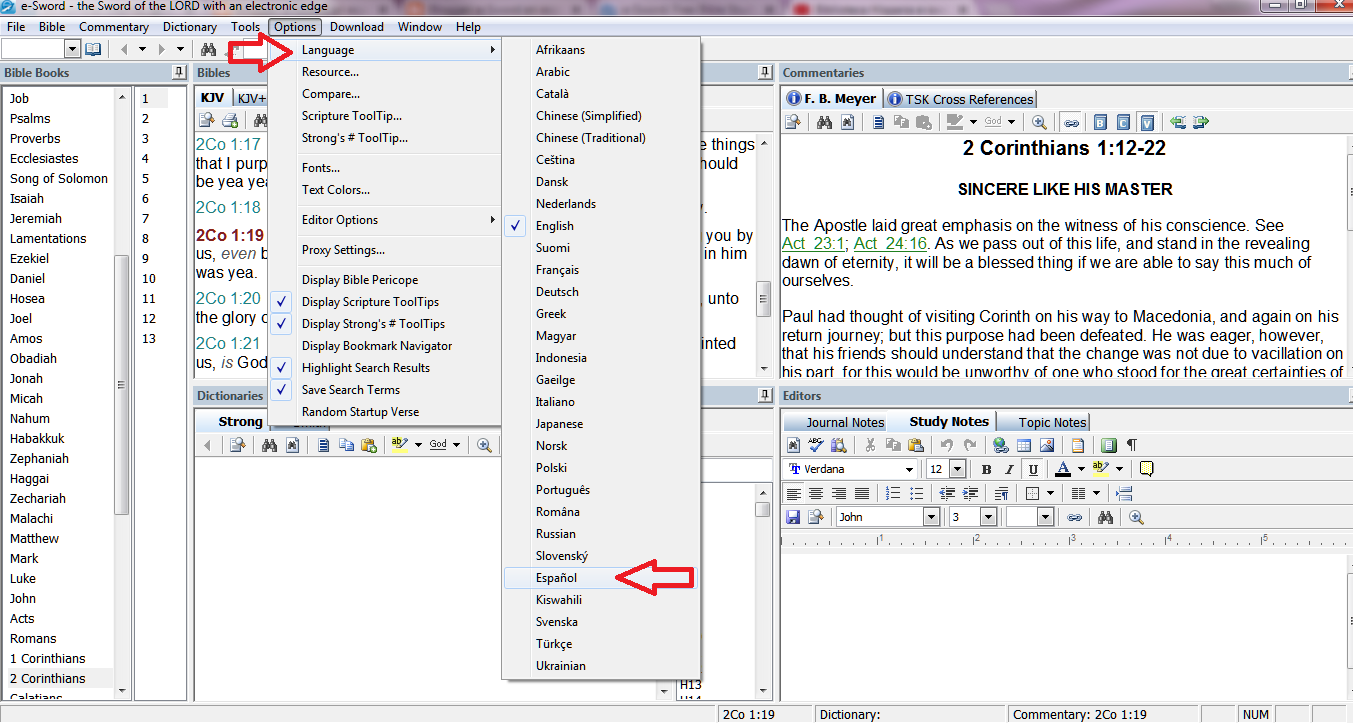
Task: Click the print icon in the Bibles toolbar
Action: [230, 121]
